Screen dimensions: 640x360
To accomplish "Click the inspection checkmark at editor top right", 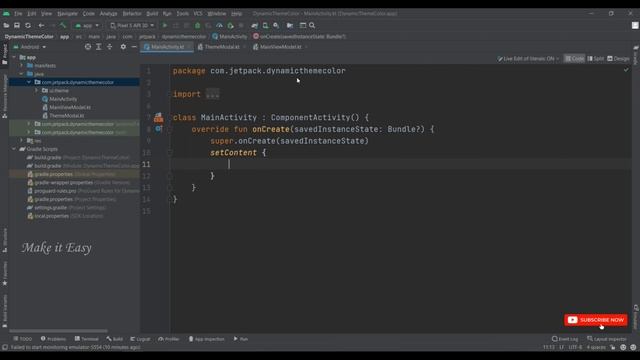I will (x=626, y=70).
